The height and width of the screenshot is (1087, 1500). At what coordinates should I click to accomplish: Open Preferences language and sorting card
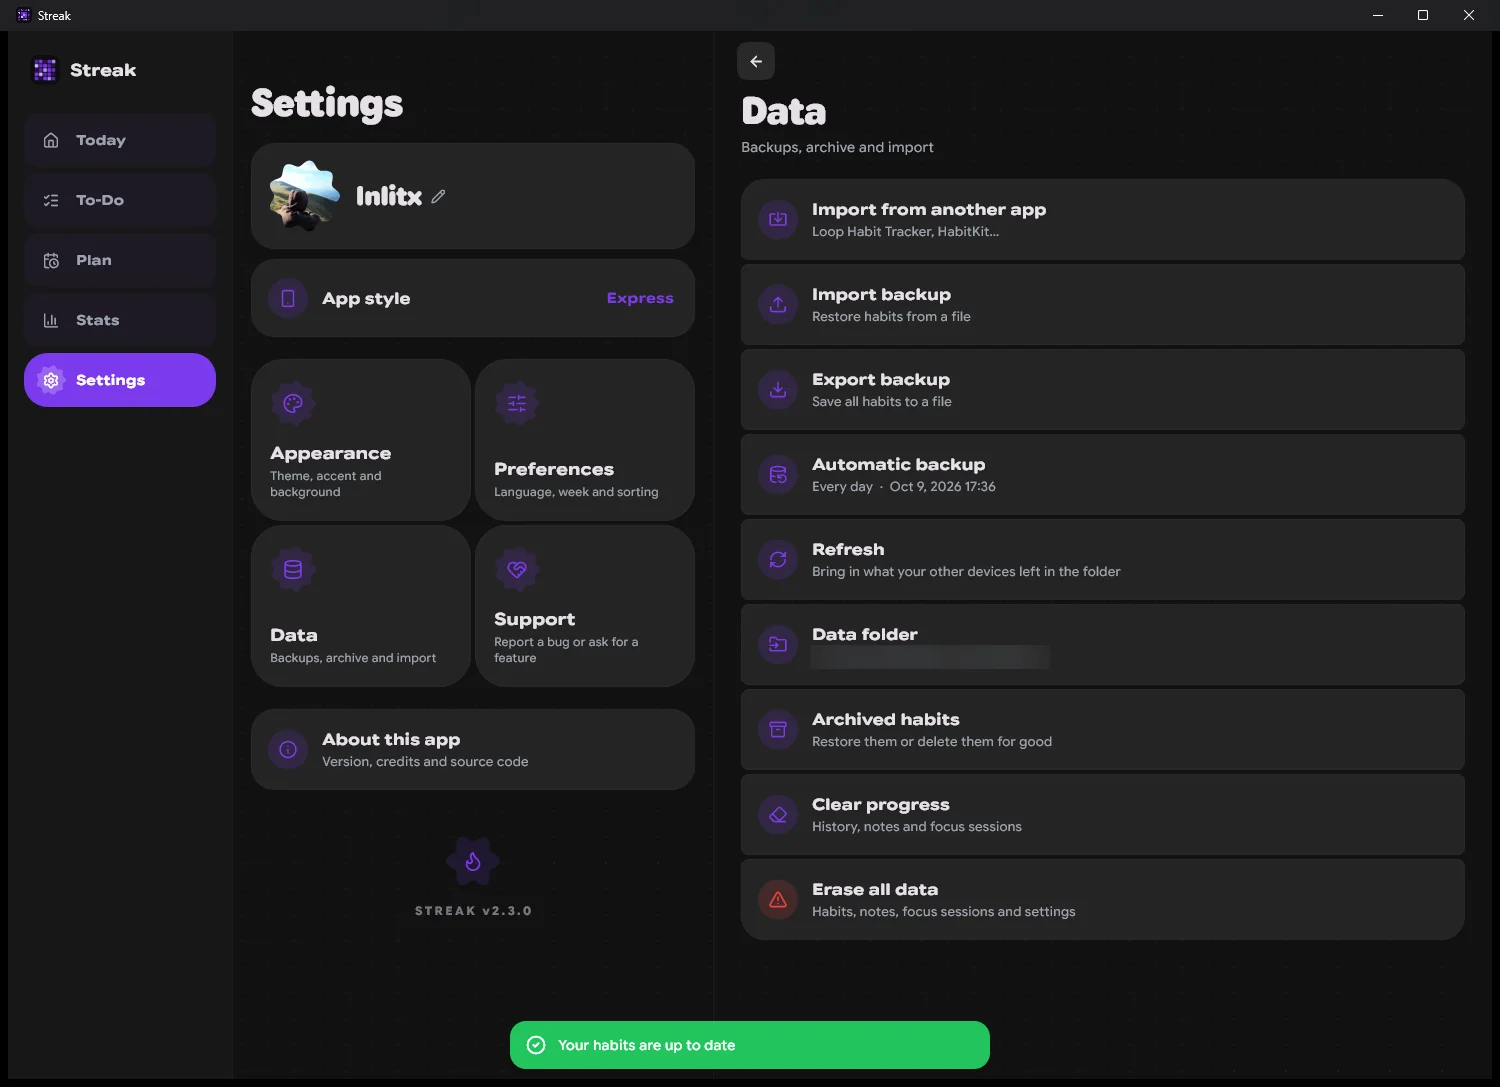[x=585, y=440]
